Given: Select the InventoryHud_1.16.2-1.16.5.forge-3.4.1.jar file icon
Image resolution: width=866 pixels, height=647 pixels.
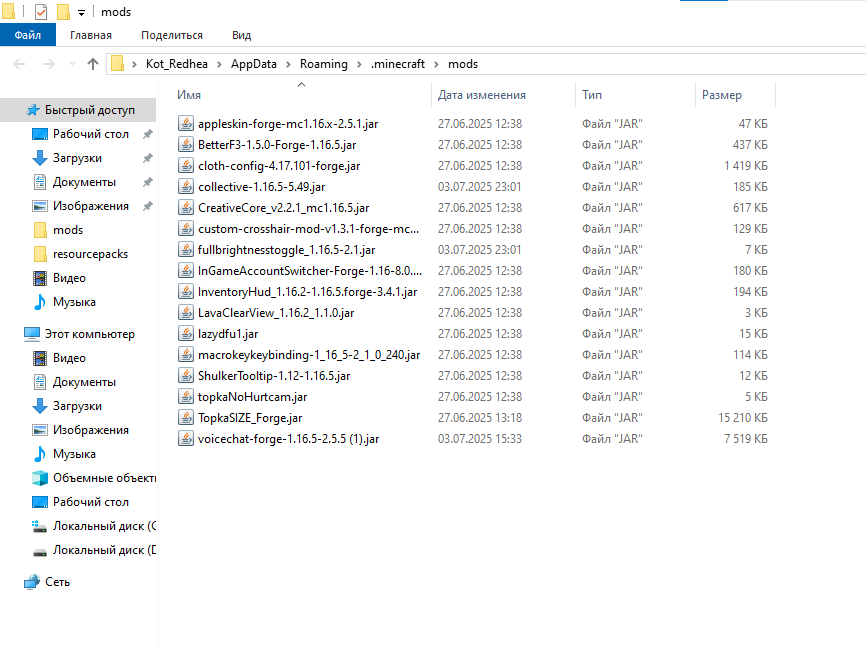Looking at the screenshot, I should pos(186,291).
